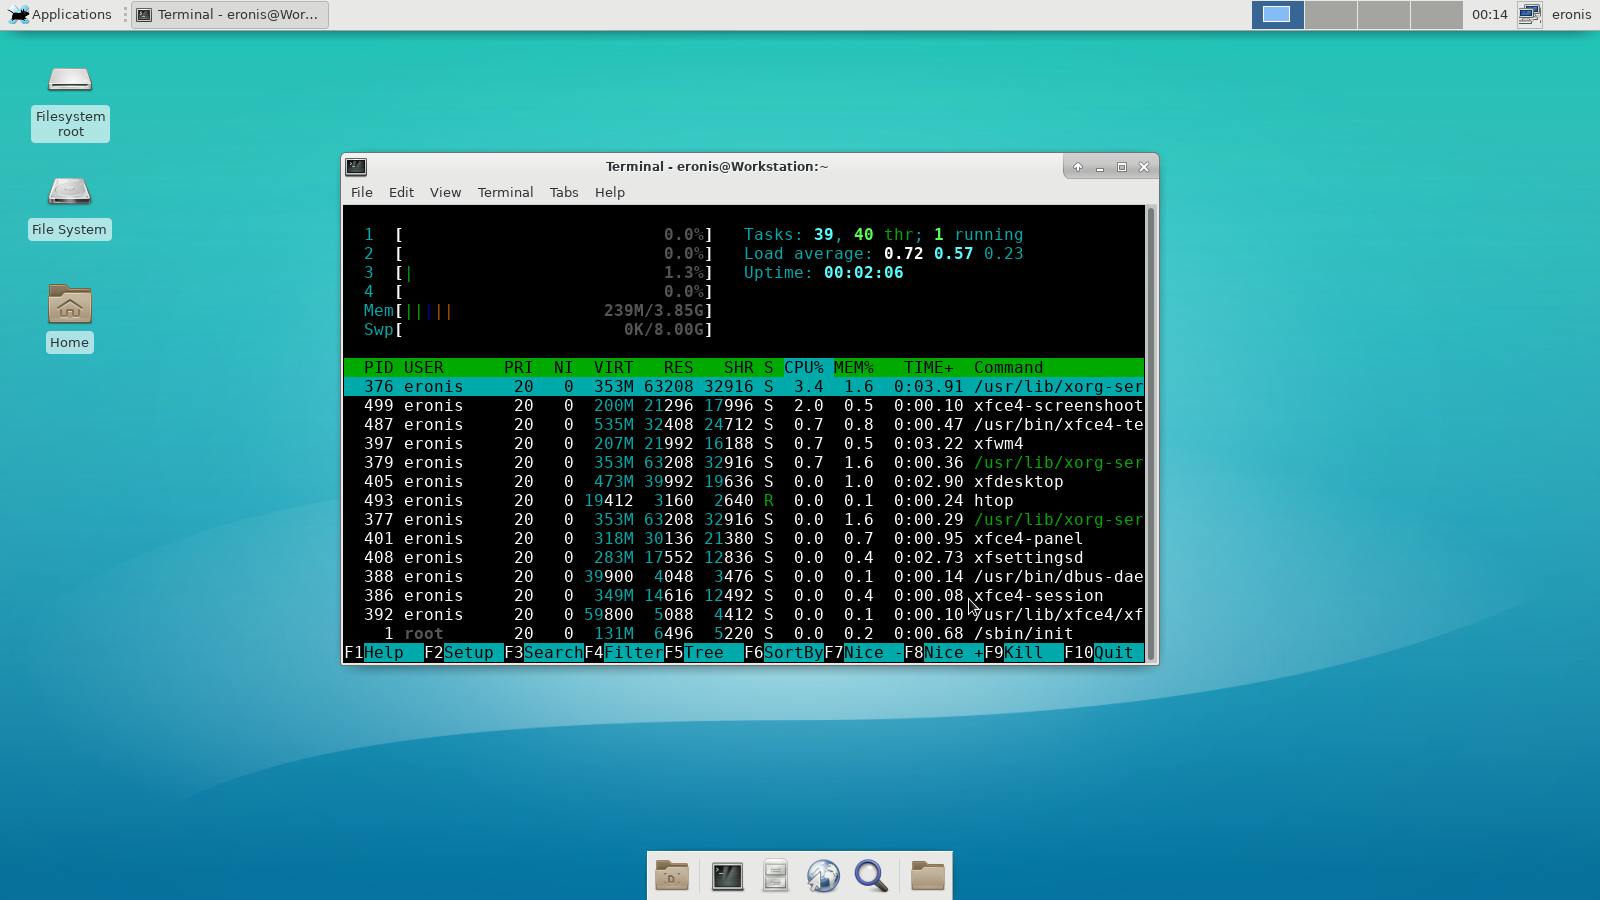Select the xfce4-session process row

(744, 595)
